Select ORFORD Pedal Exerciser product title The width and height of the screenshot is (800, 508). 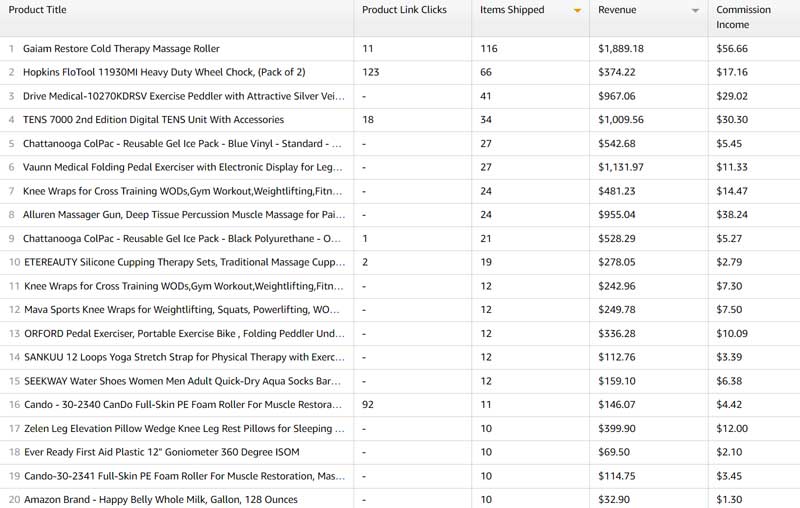point(184,333)
